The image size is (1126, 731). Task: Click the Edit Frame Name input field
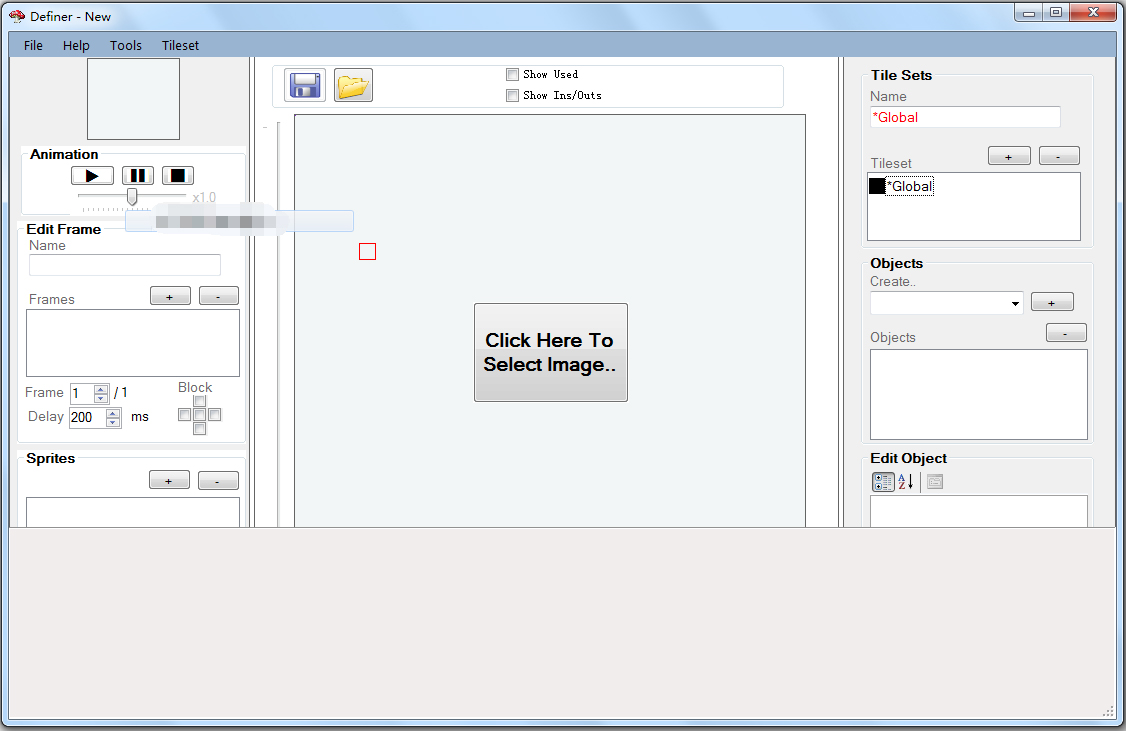[125, 265]
